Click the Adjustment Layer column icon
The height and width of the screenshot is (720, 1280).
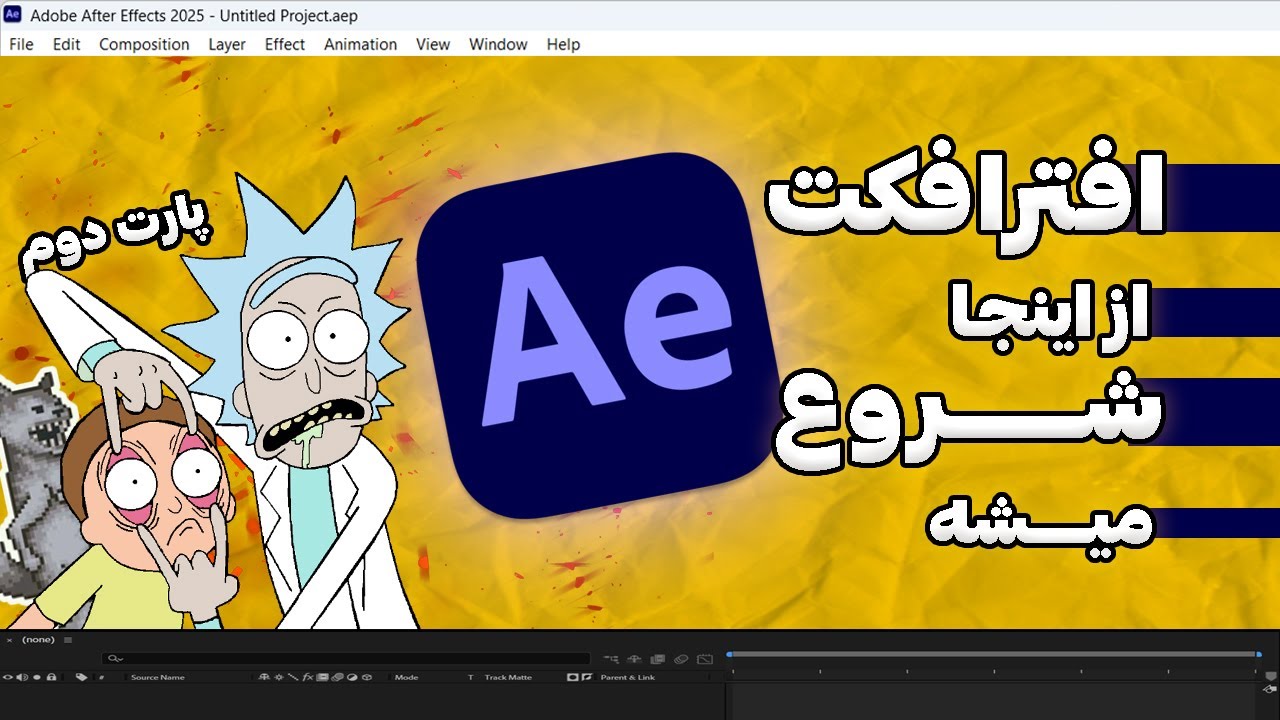pos(352,677)
